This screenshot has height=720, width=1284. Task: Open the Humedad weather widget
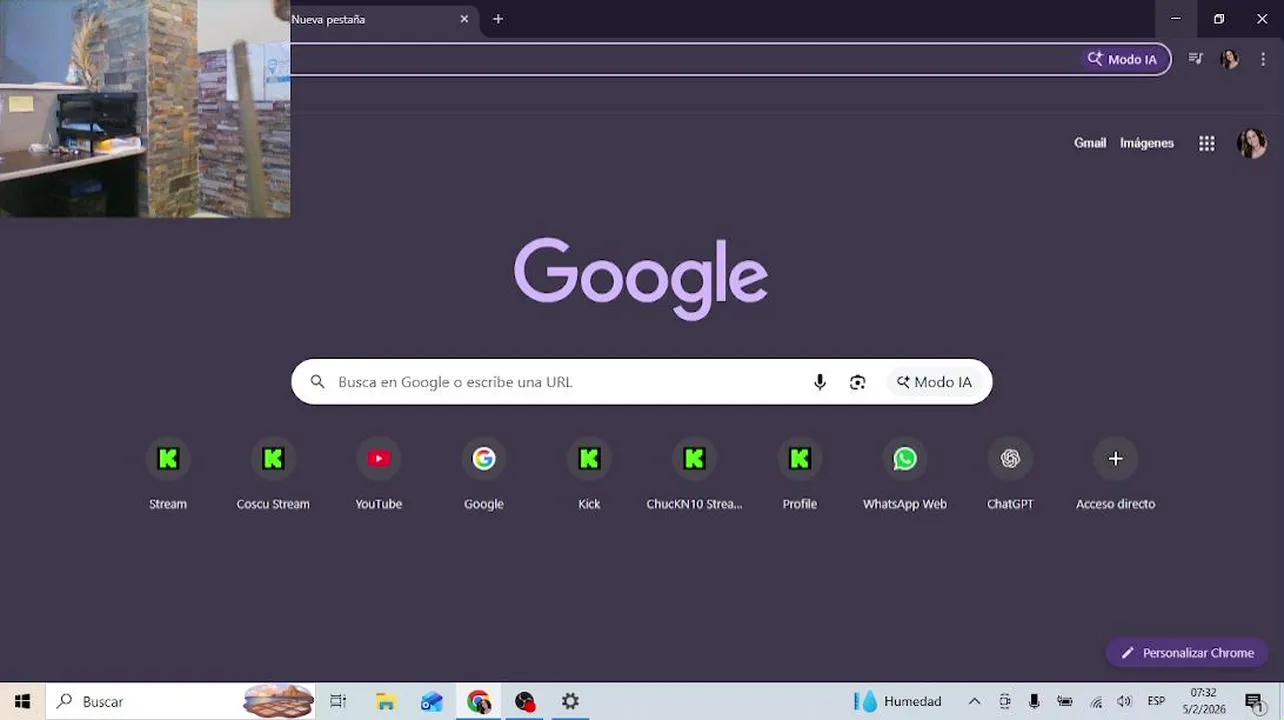click(898, 701)
